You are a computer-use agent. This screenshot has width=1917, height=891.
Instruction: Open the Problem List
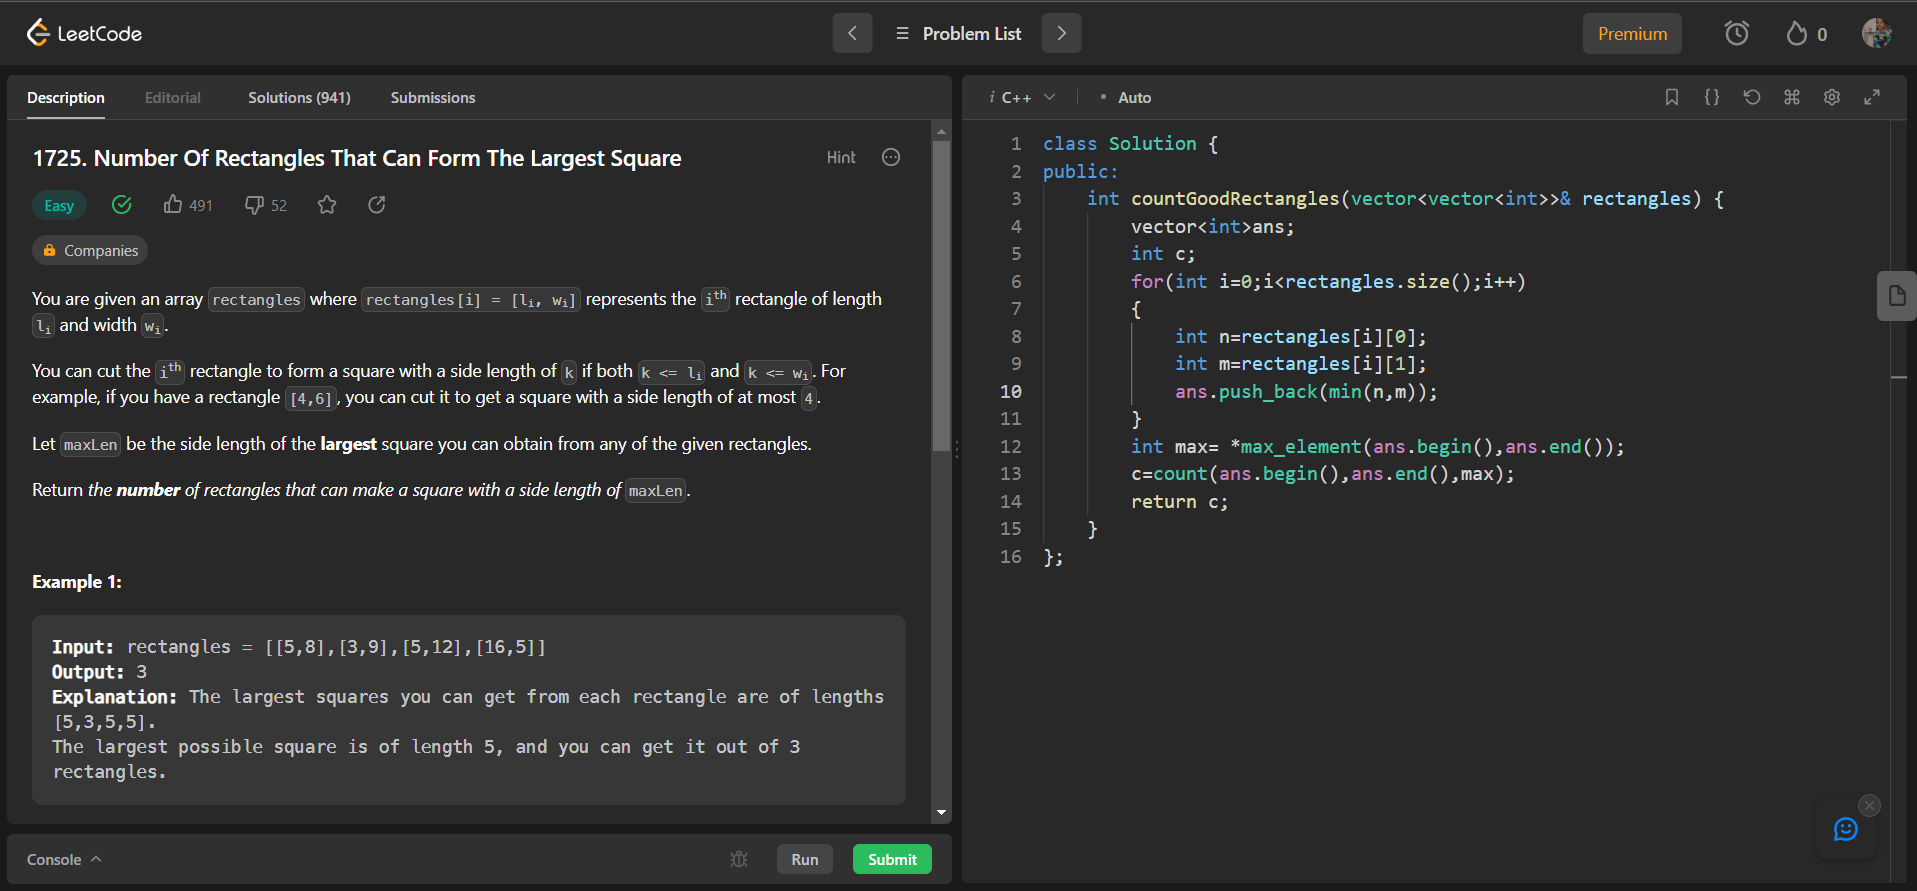coord(958,33)
